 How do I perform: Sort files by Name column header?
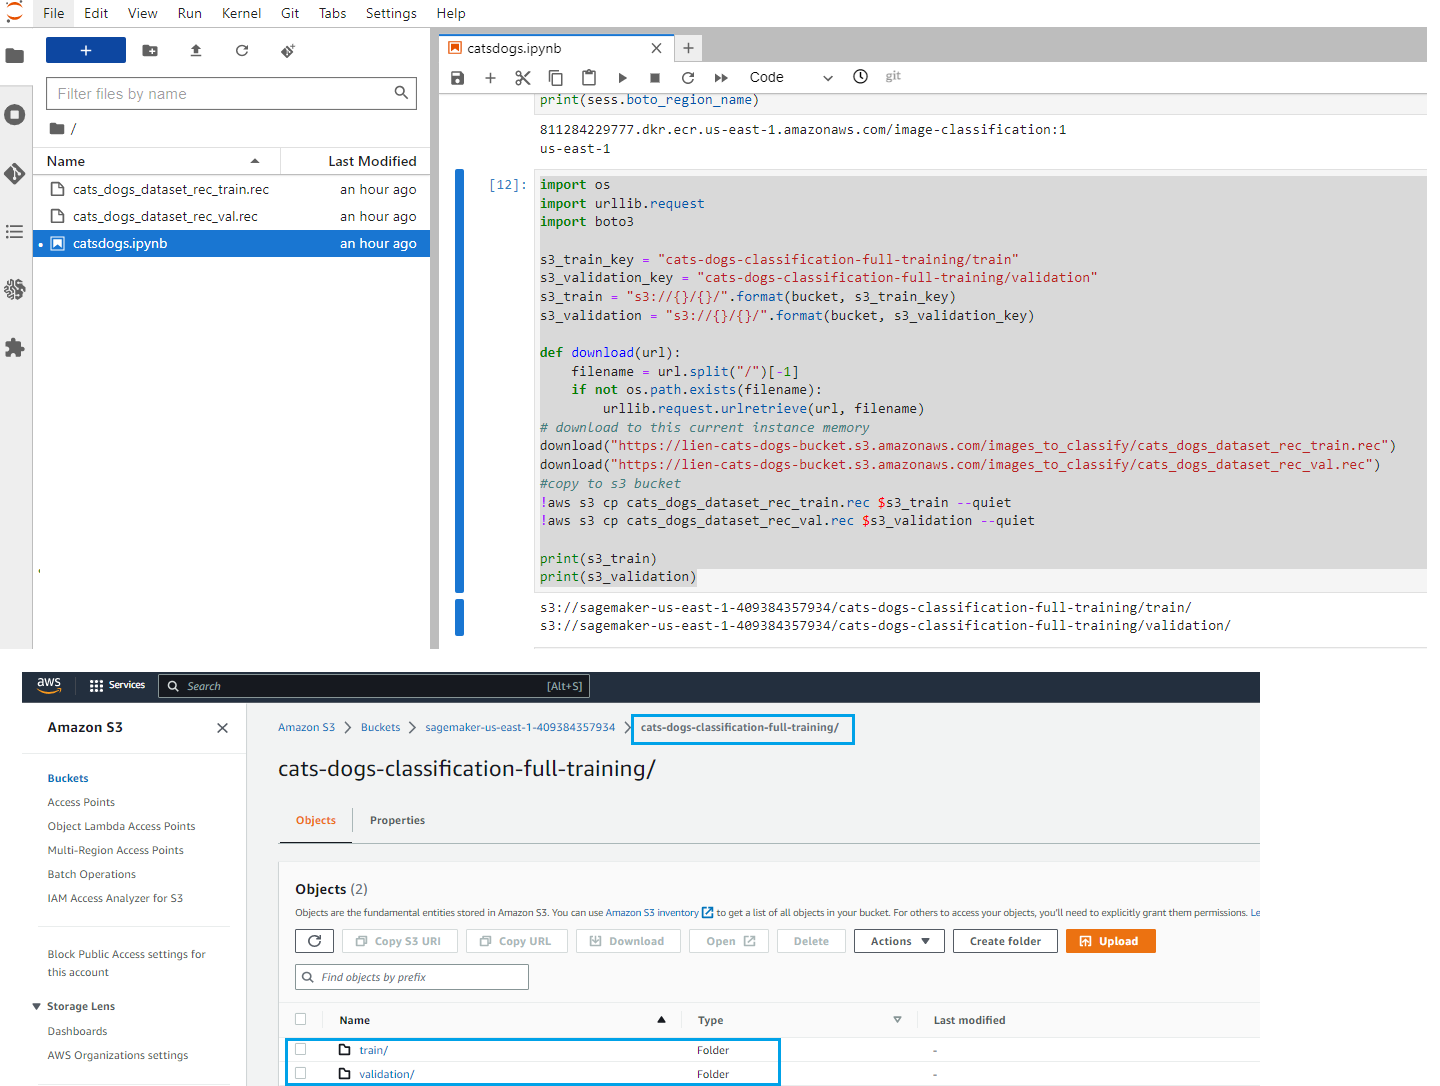pyautogui.click(x=156, y=161)
